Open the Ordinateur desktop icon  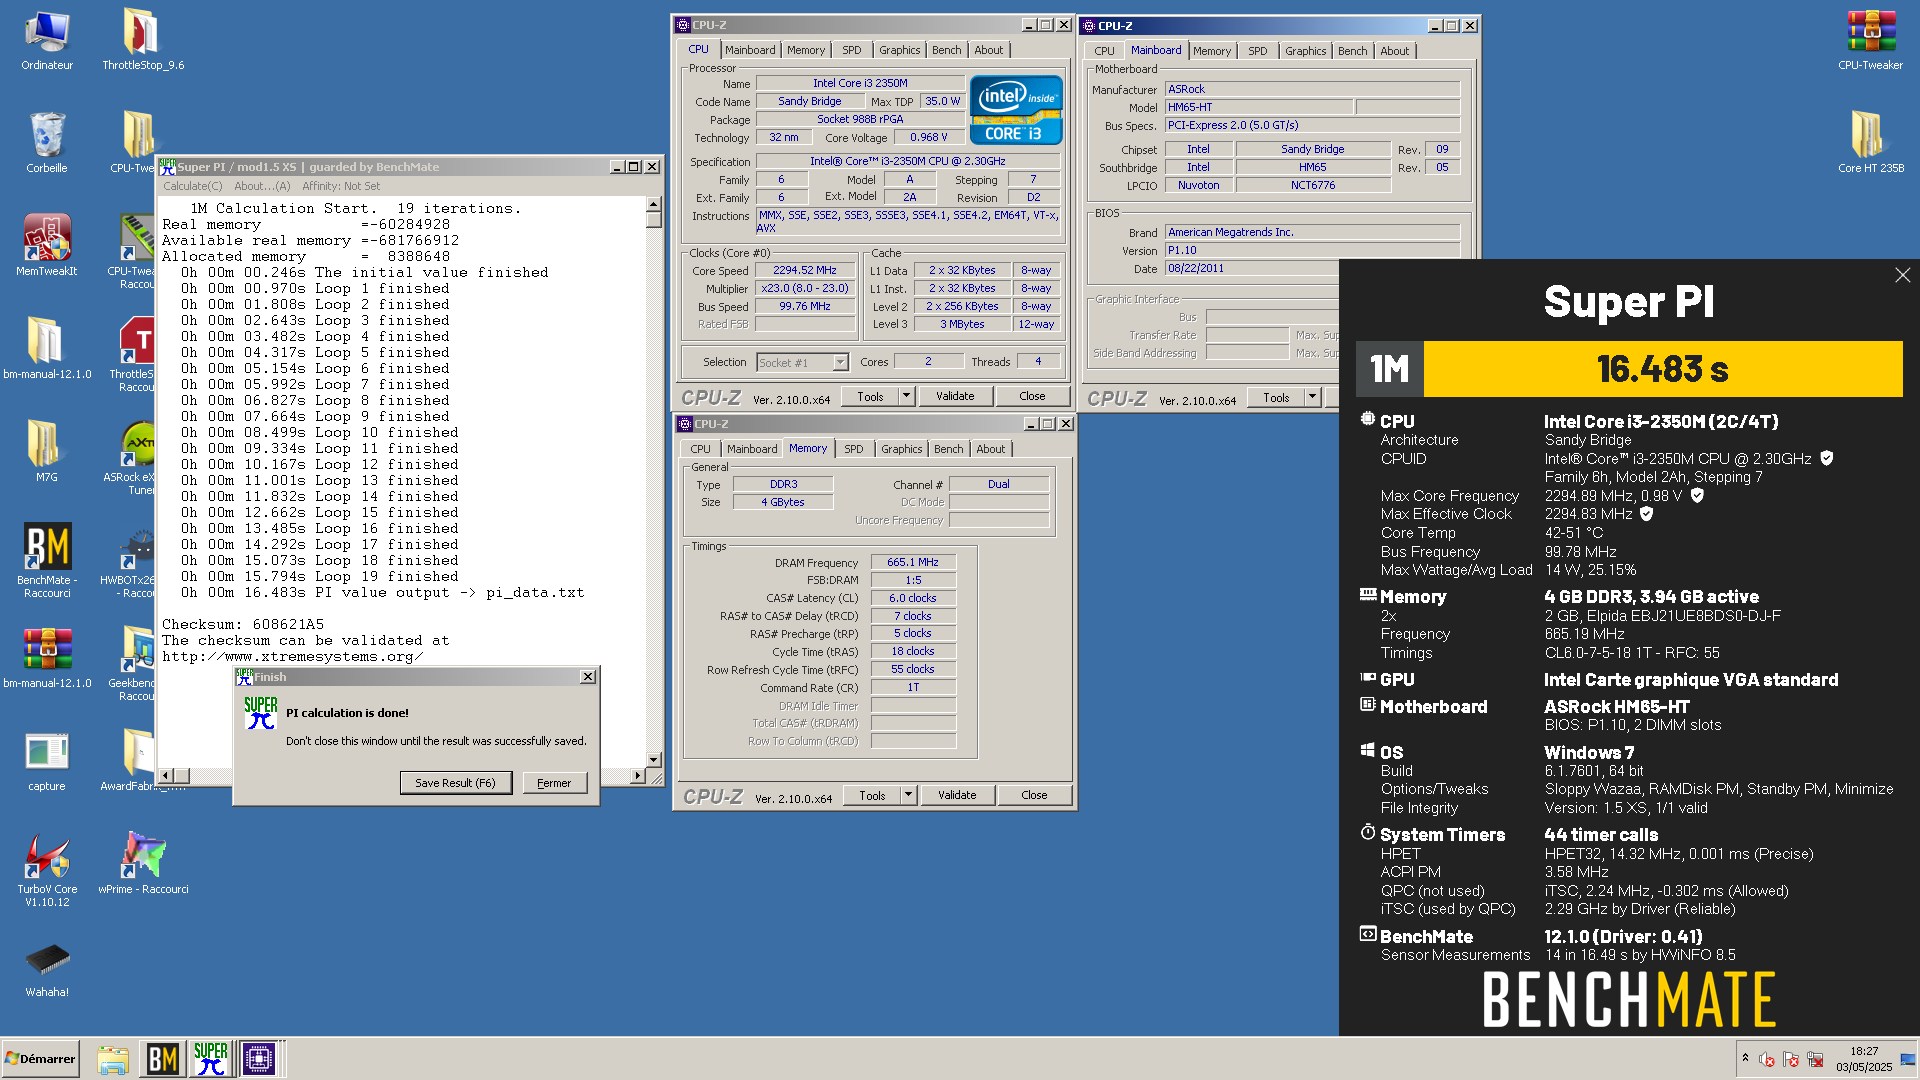[x=47, y=40]
